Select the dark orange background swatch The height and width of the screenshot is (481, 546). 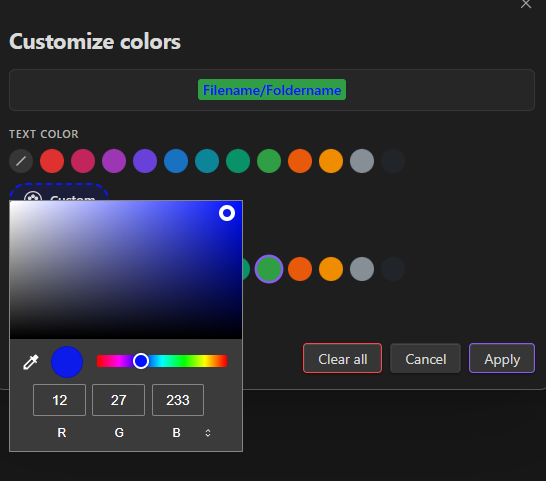(300, 269)
